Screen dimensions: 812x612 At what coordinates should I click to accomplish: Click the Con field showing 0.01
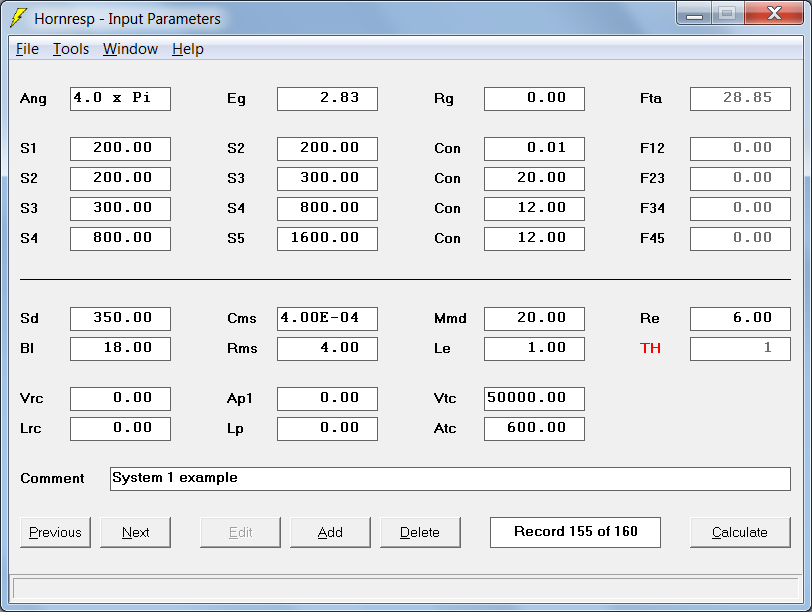click(x=534, y=149)
